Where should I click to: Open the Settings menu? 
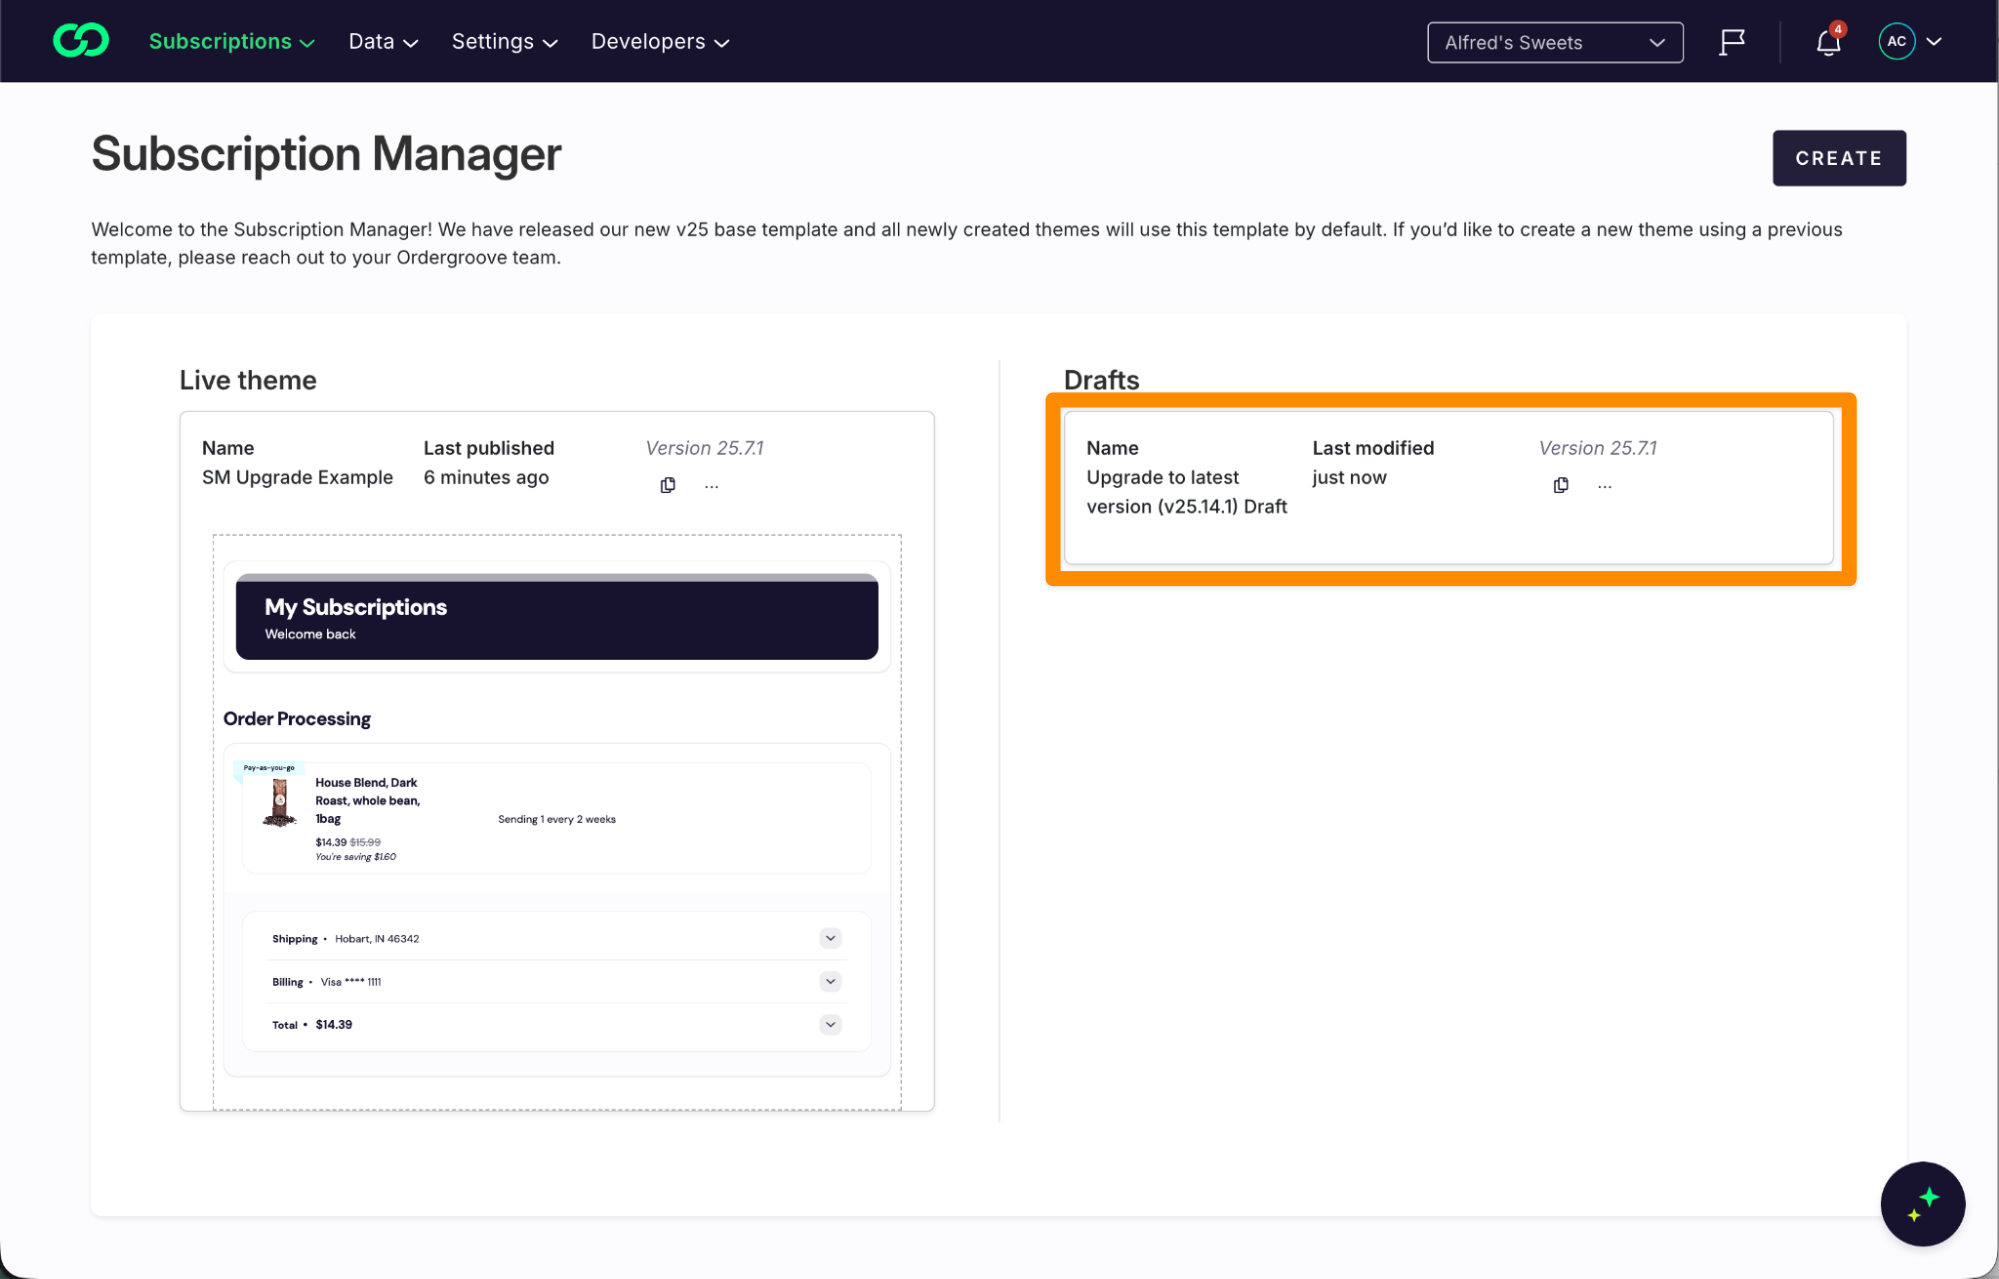point(504,42)
